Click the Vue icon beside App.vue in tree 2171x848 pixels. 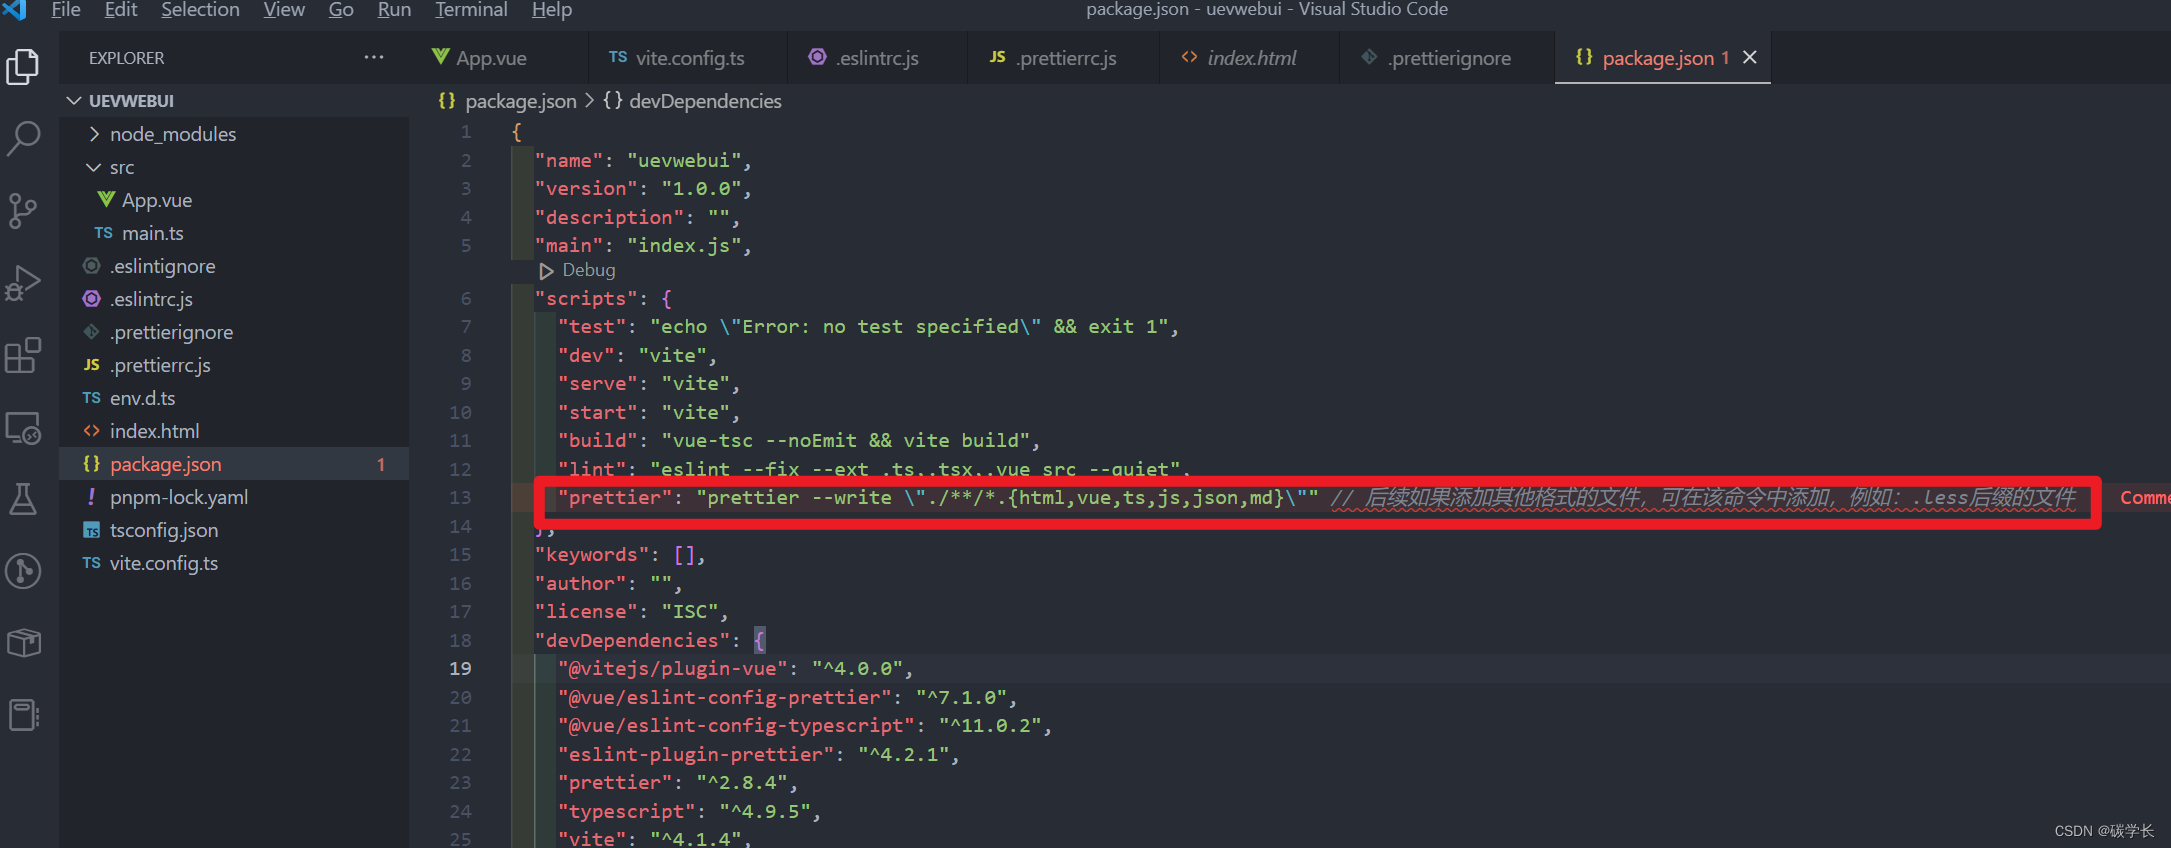tap(105, 200)
